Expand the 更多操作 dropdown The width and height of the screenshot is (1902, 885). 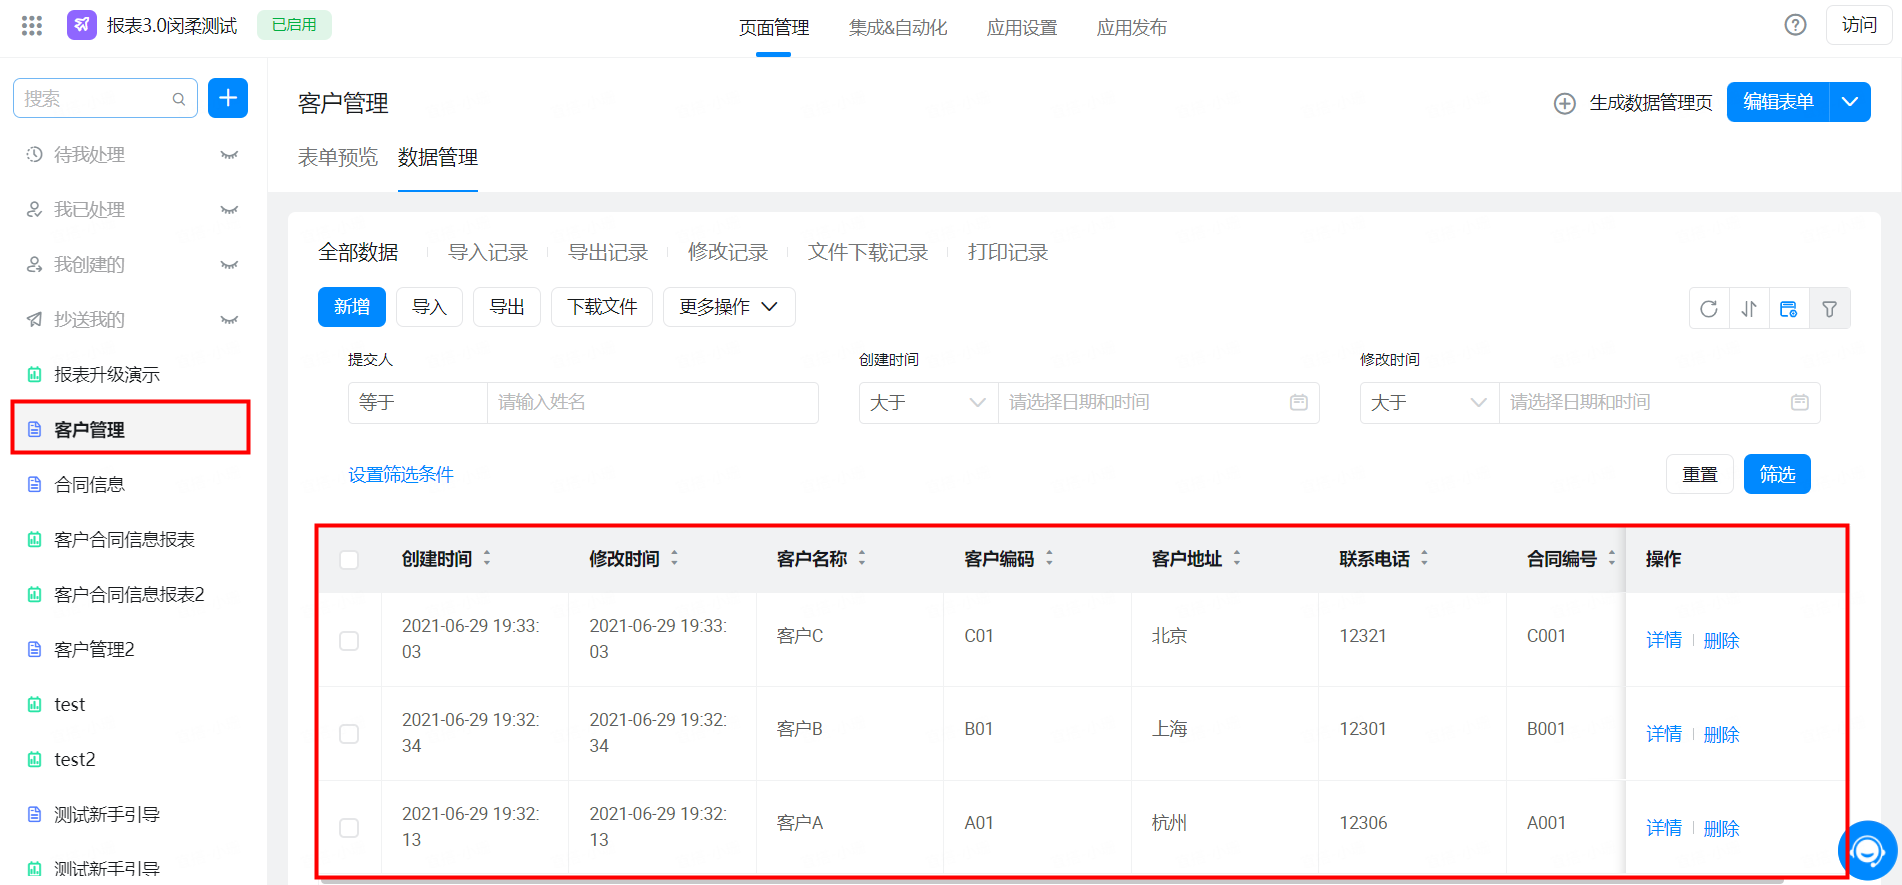[729, 307]
